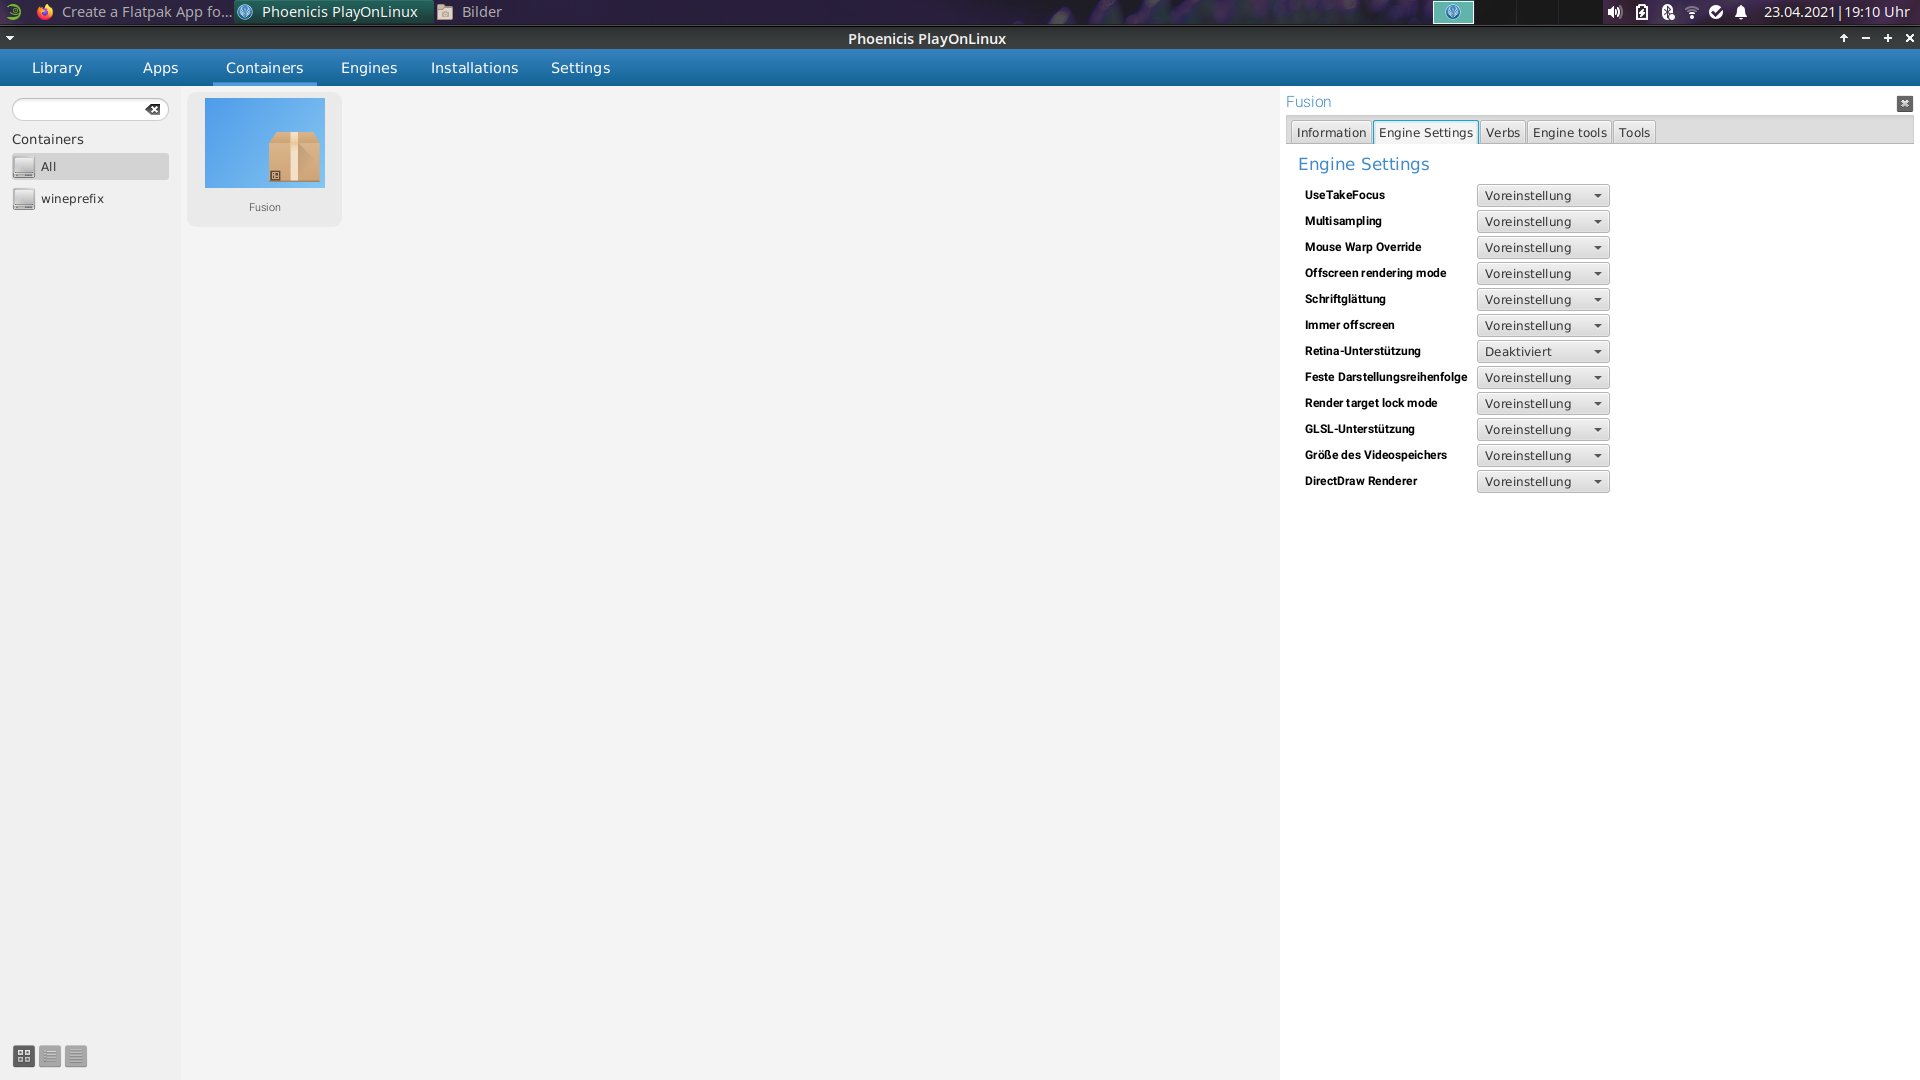The height and width of the screenshot is (1080, 1920).
Task: Switch to detailed list view
Action: [76, 1056]
